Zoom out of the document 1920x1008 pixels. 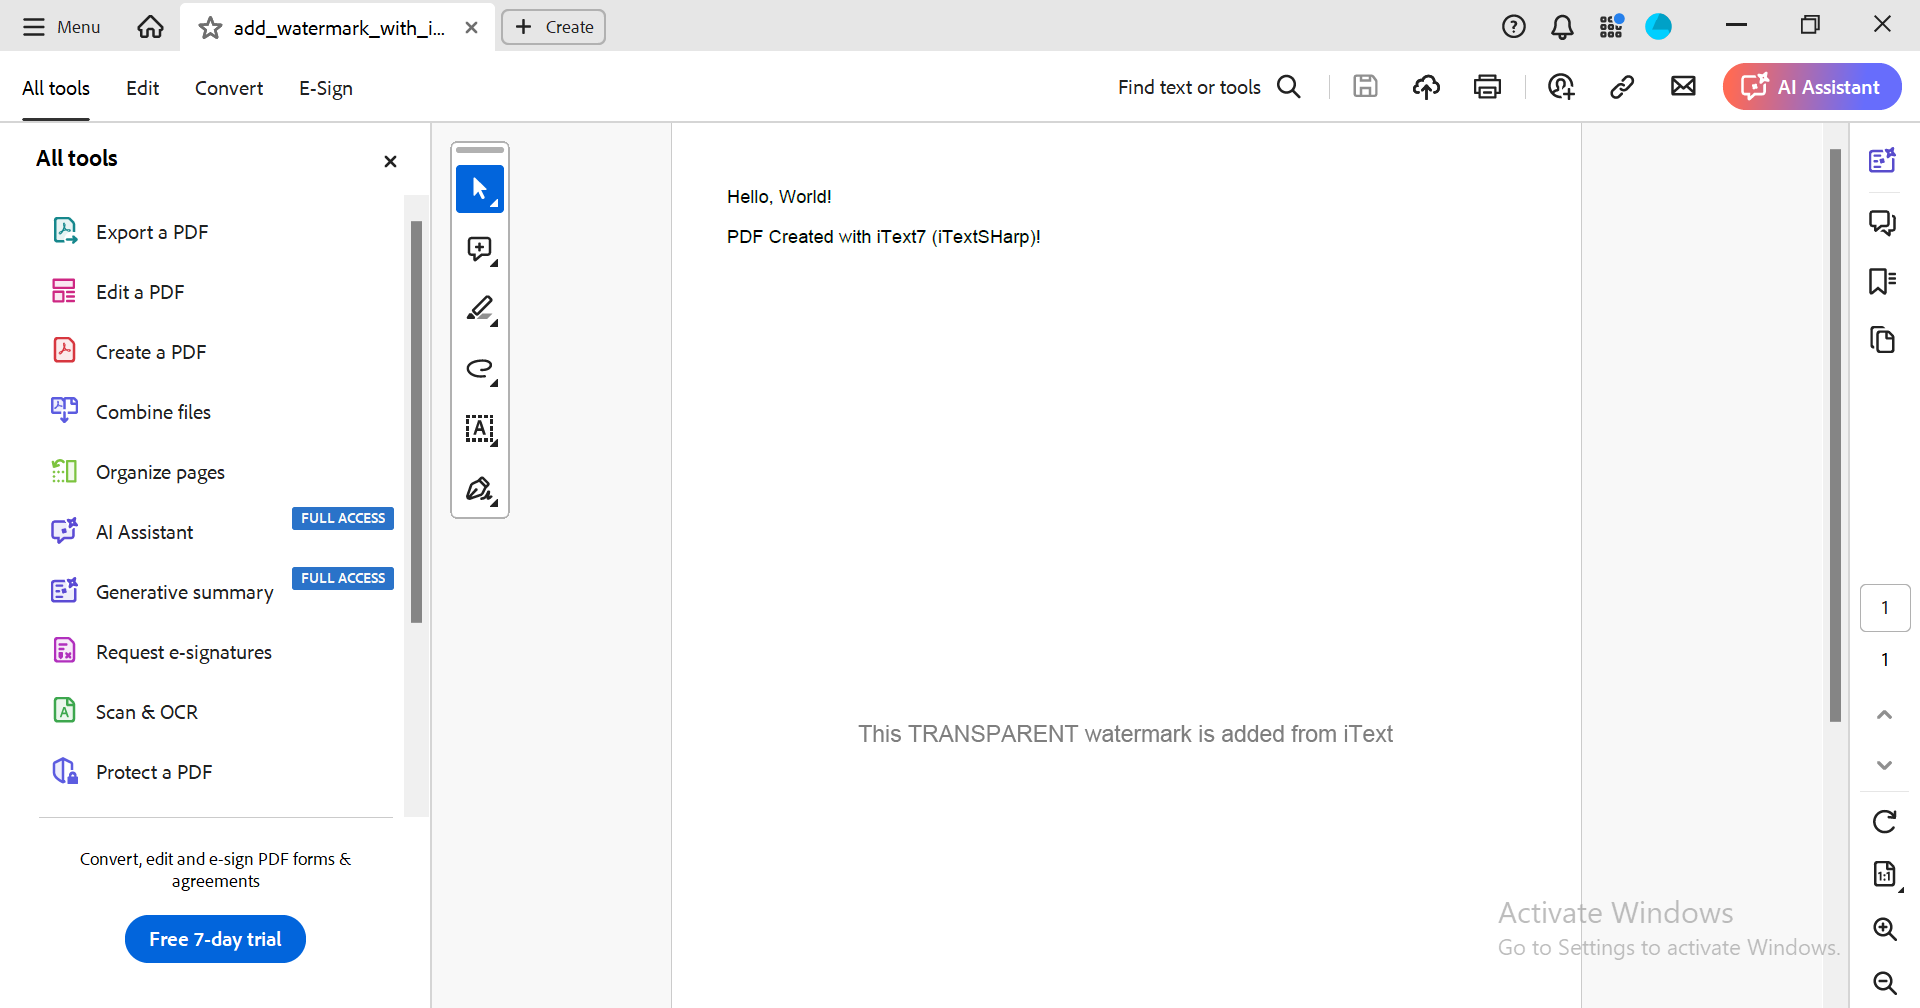click(x=1885, y=982)
